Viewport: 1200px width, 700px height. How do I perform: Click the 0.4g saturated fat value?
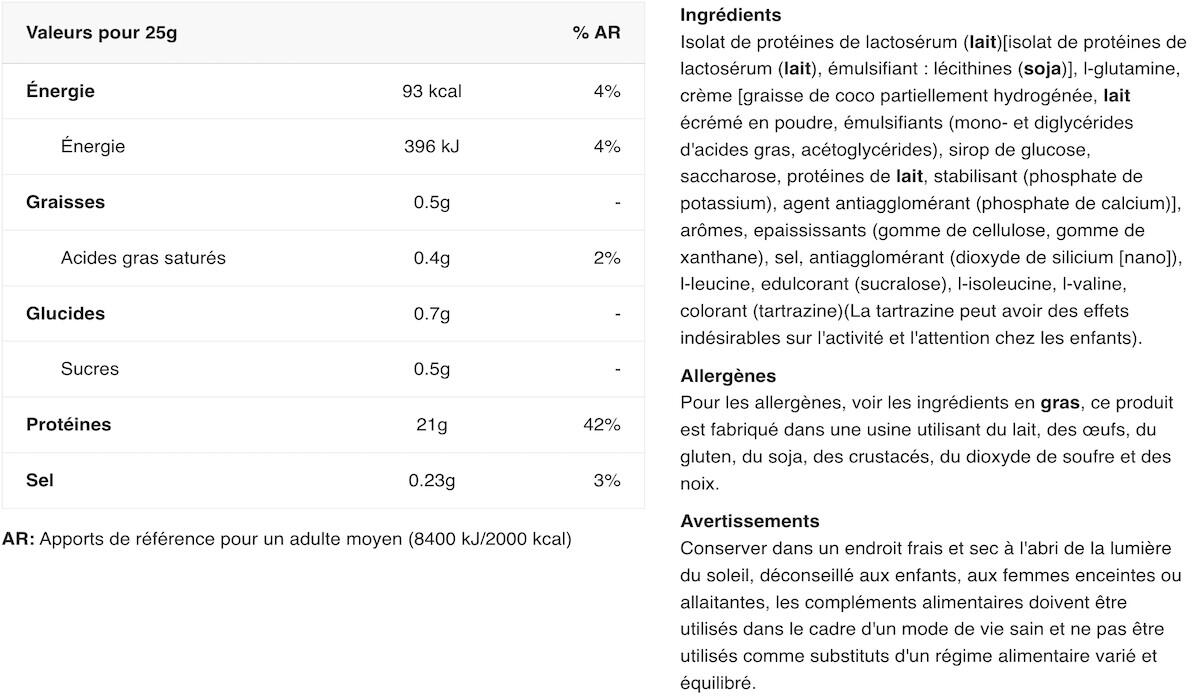click(432, 258)
